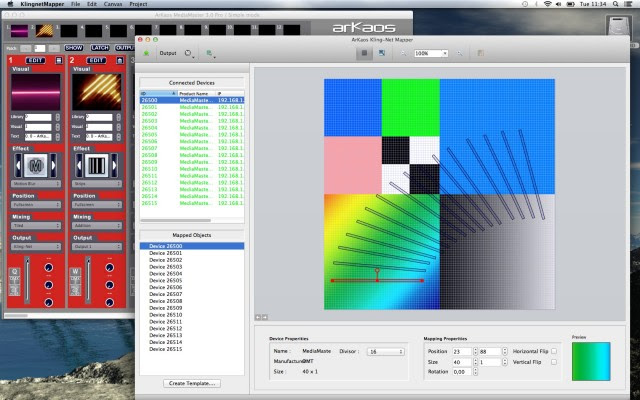Select thumbnail 2 in MediaMaster patch row

[44, 31]
